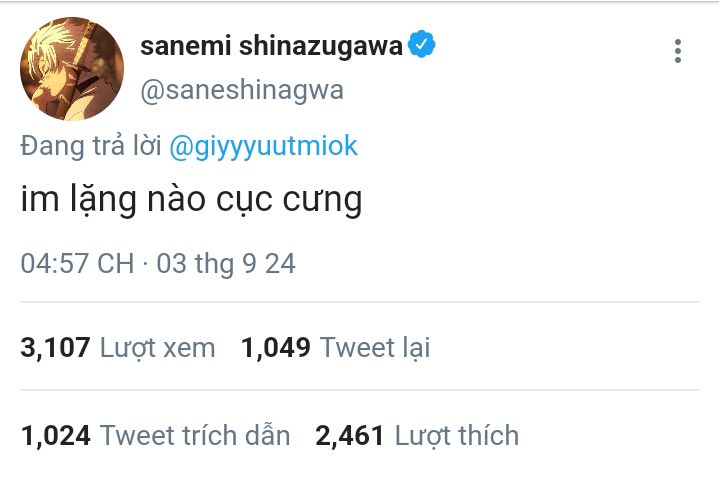
Task: Click the "Đang trả lời" label
Action: [x=91, y=146]
